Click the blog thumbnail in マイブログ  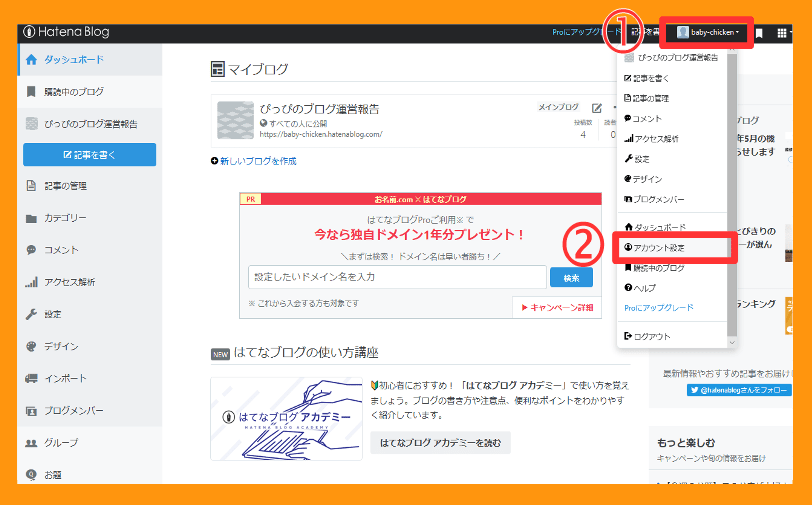[x=235, y=120]
